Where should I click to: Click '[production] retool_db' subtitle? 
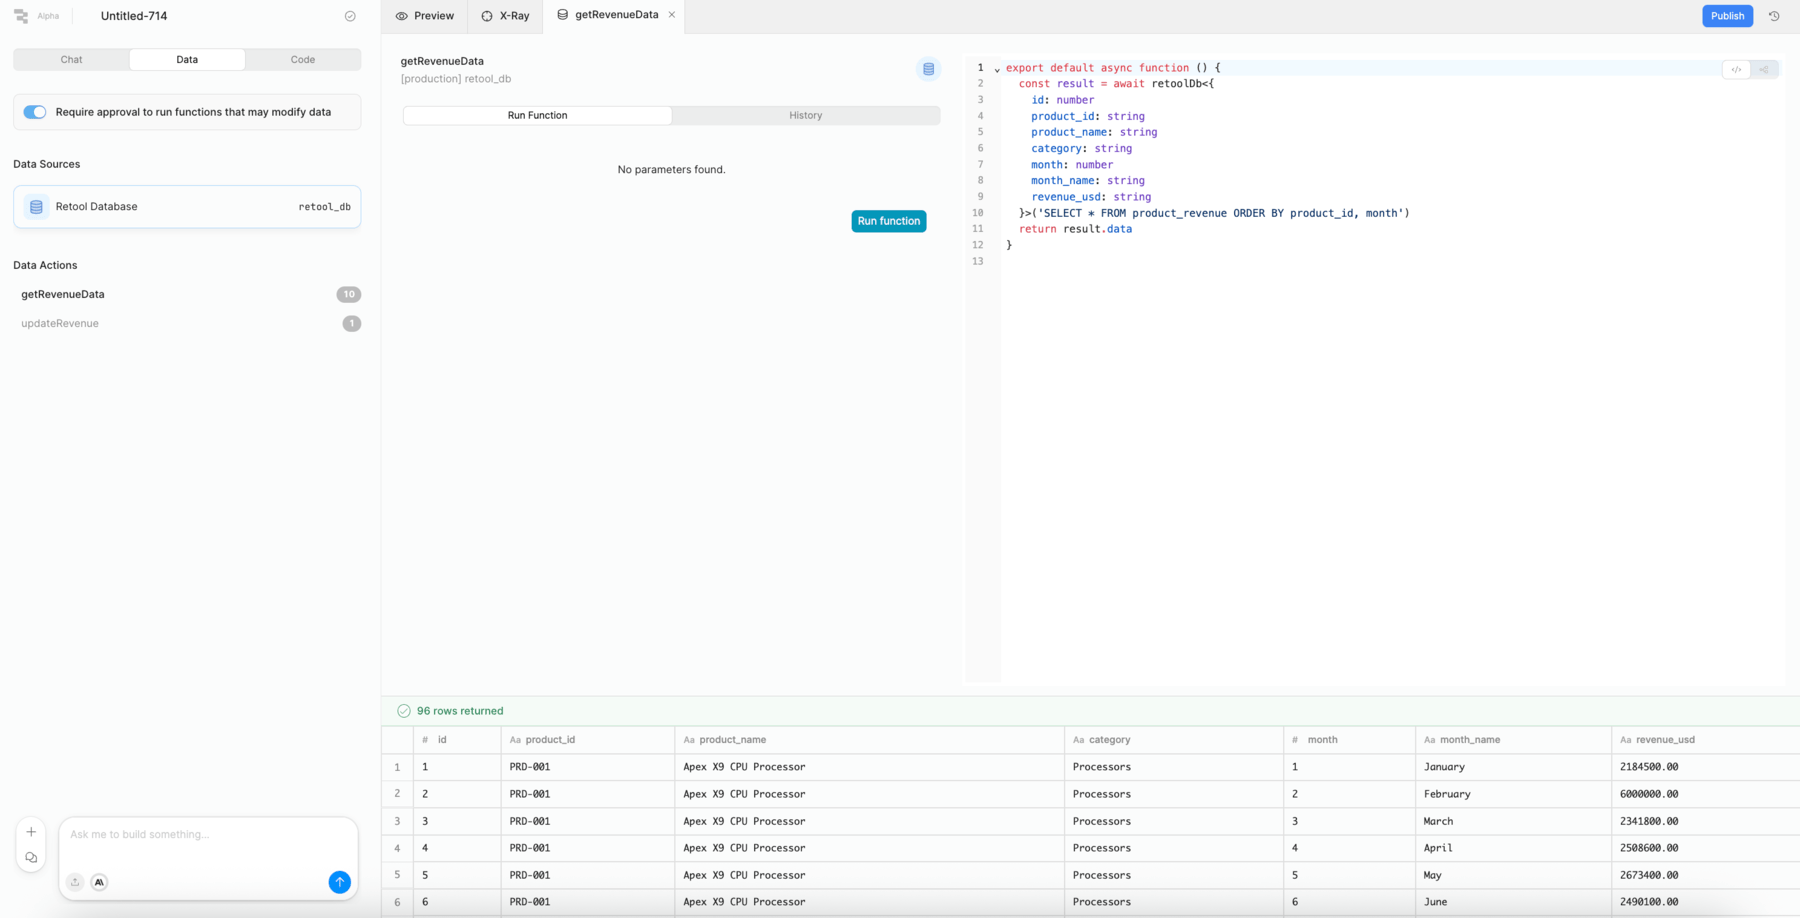pos(456,79)
